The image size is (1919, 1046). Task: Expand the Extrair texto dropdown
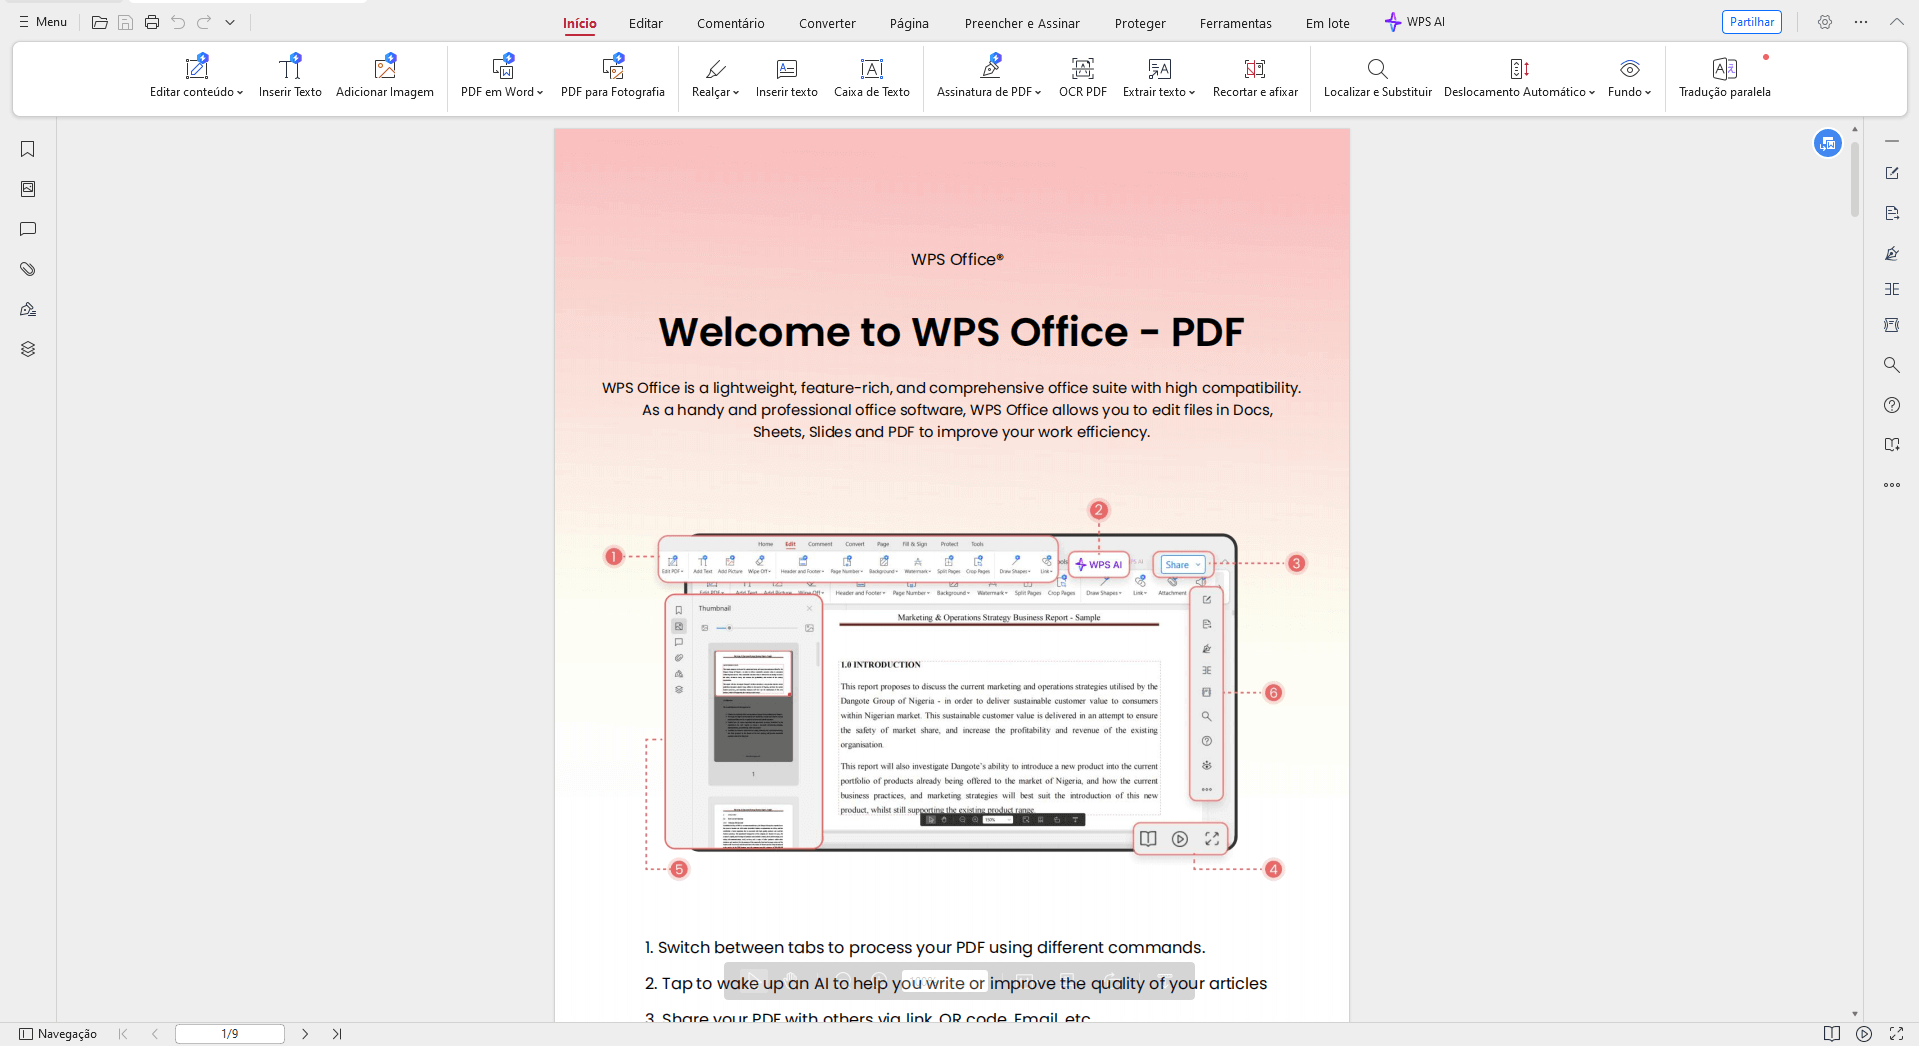coord(1192,93)
